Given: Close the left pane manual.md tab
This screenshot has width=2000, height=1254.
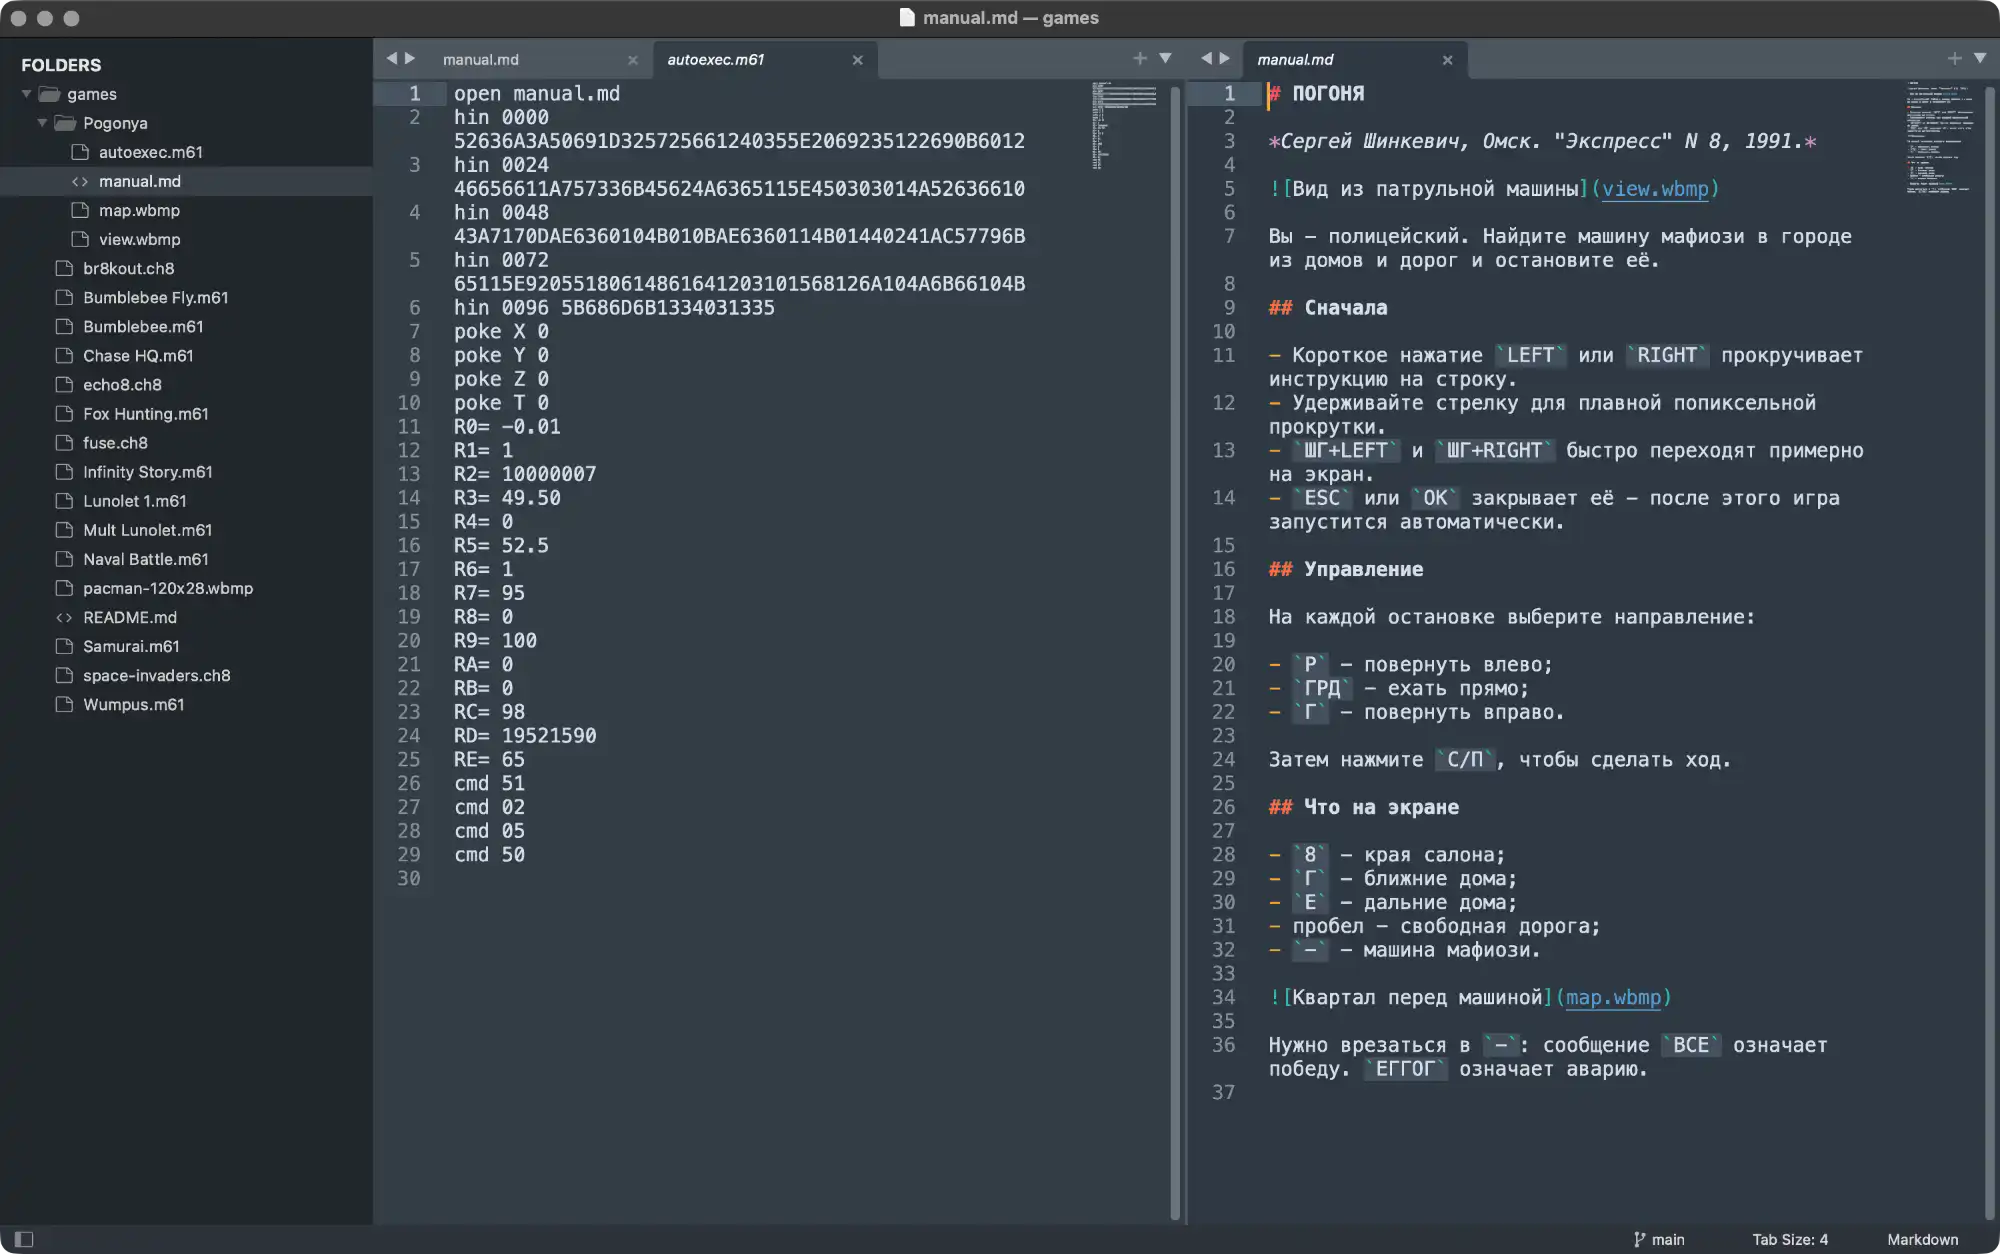Looking at the screenshot, I should coord(632,60).
